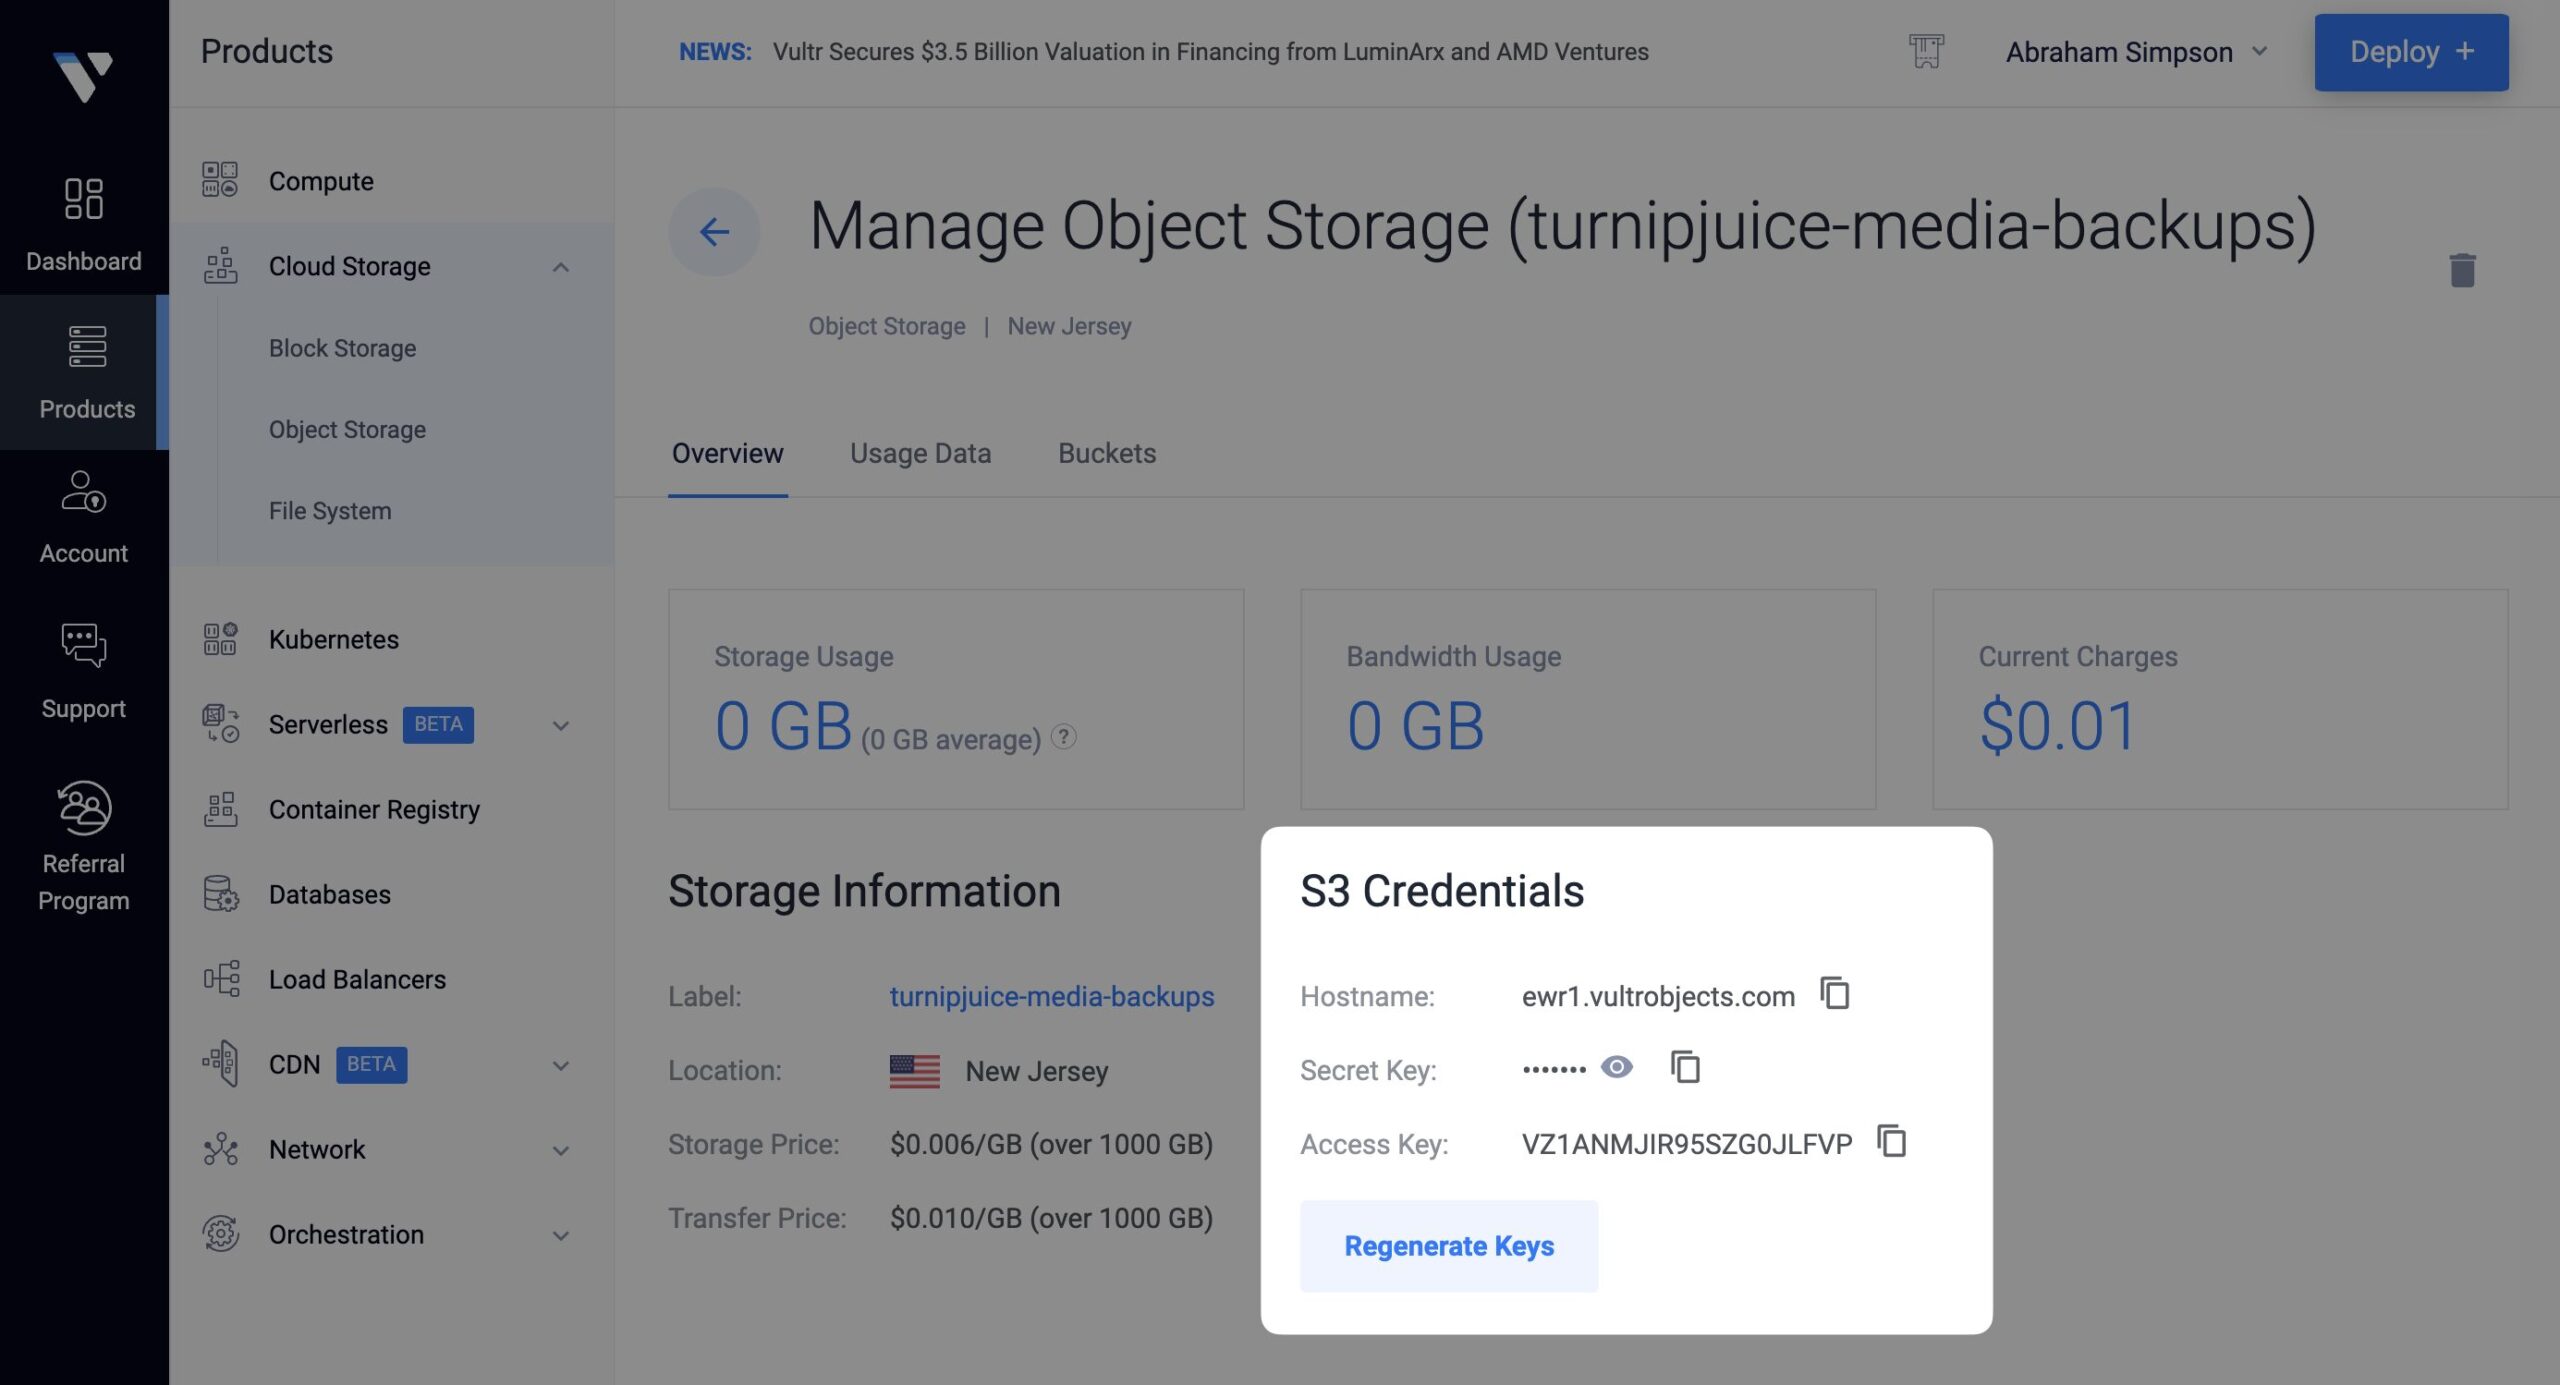This screenshot has height=1385, width=2560.
Task: Click the Load Balancers icon
Action: (220, 979)
